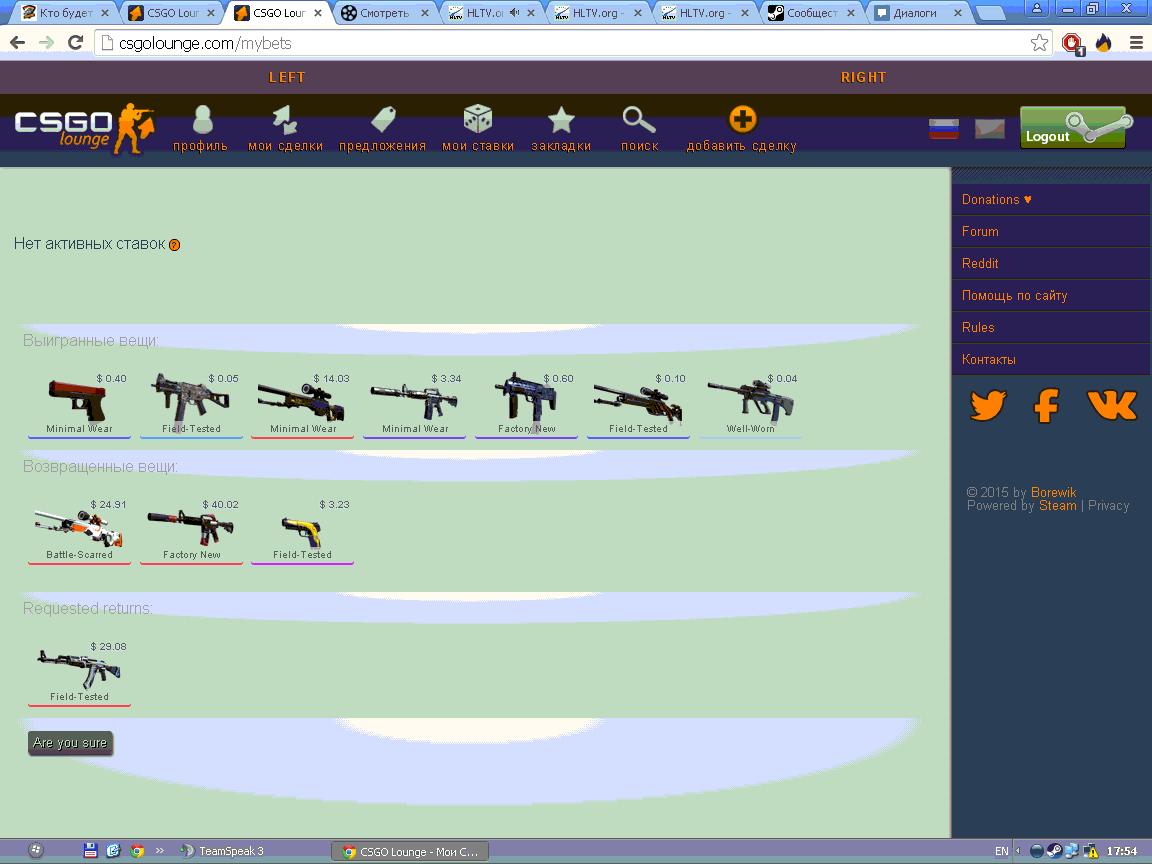Select the $3.23 Field-Tested pistol
Screen dimensions: 1152x864
[x=303, y=530]
